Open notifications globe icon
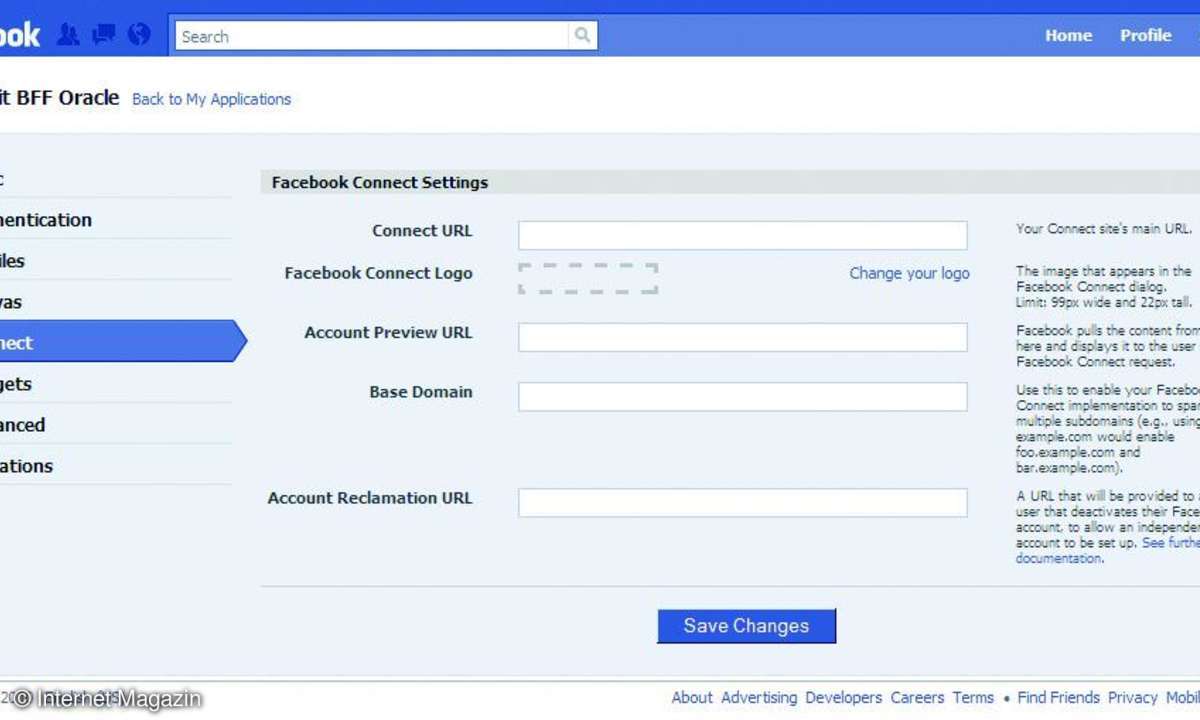1200x720 pixels. 139,35
